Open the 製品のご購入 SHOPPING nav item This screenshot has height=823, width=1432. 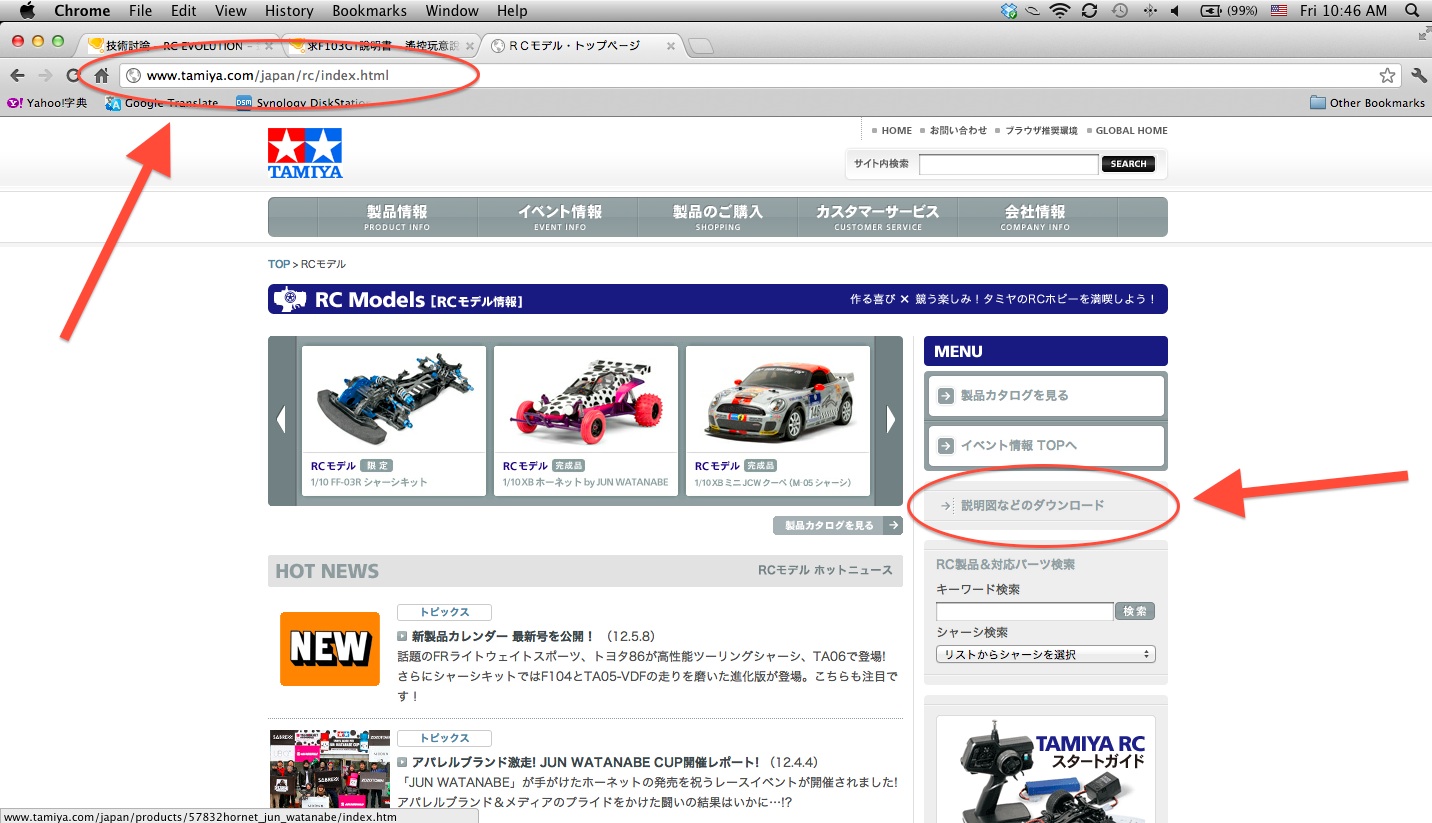pyautogui.click(x=718, y=217)
